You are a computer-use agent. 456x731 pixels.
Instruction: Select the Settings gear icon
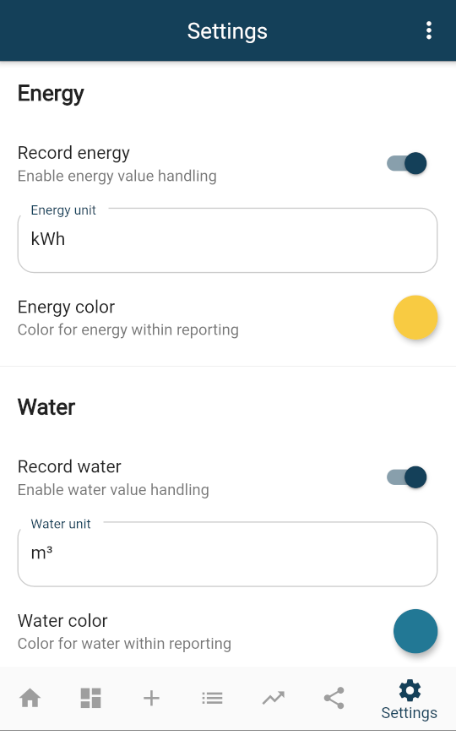click(x=409, y=690)
